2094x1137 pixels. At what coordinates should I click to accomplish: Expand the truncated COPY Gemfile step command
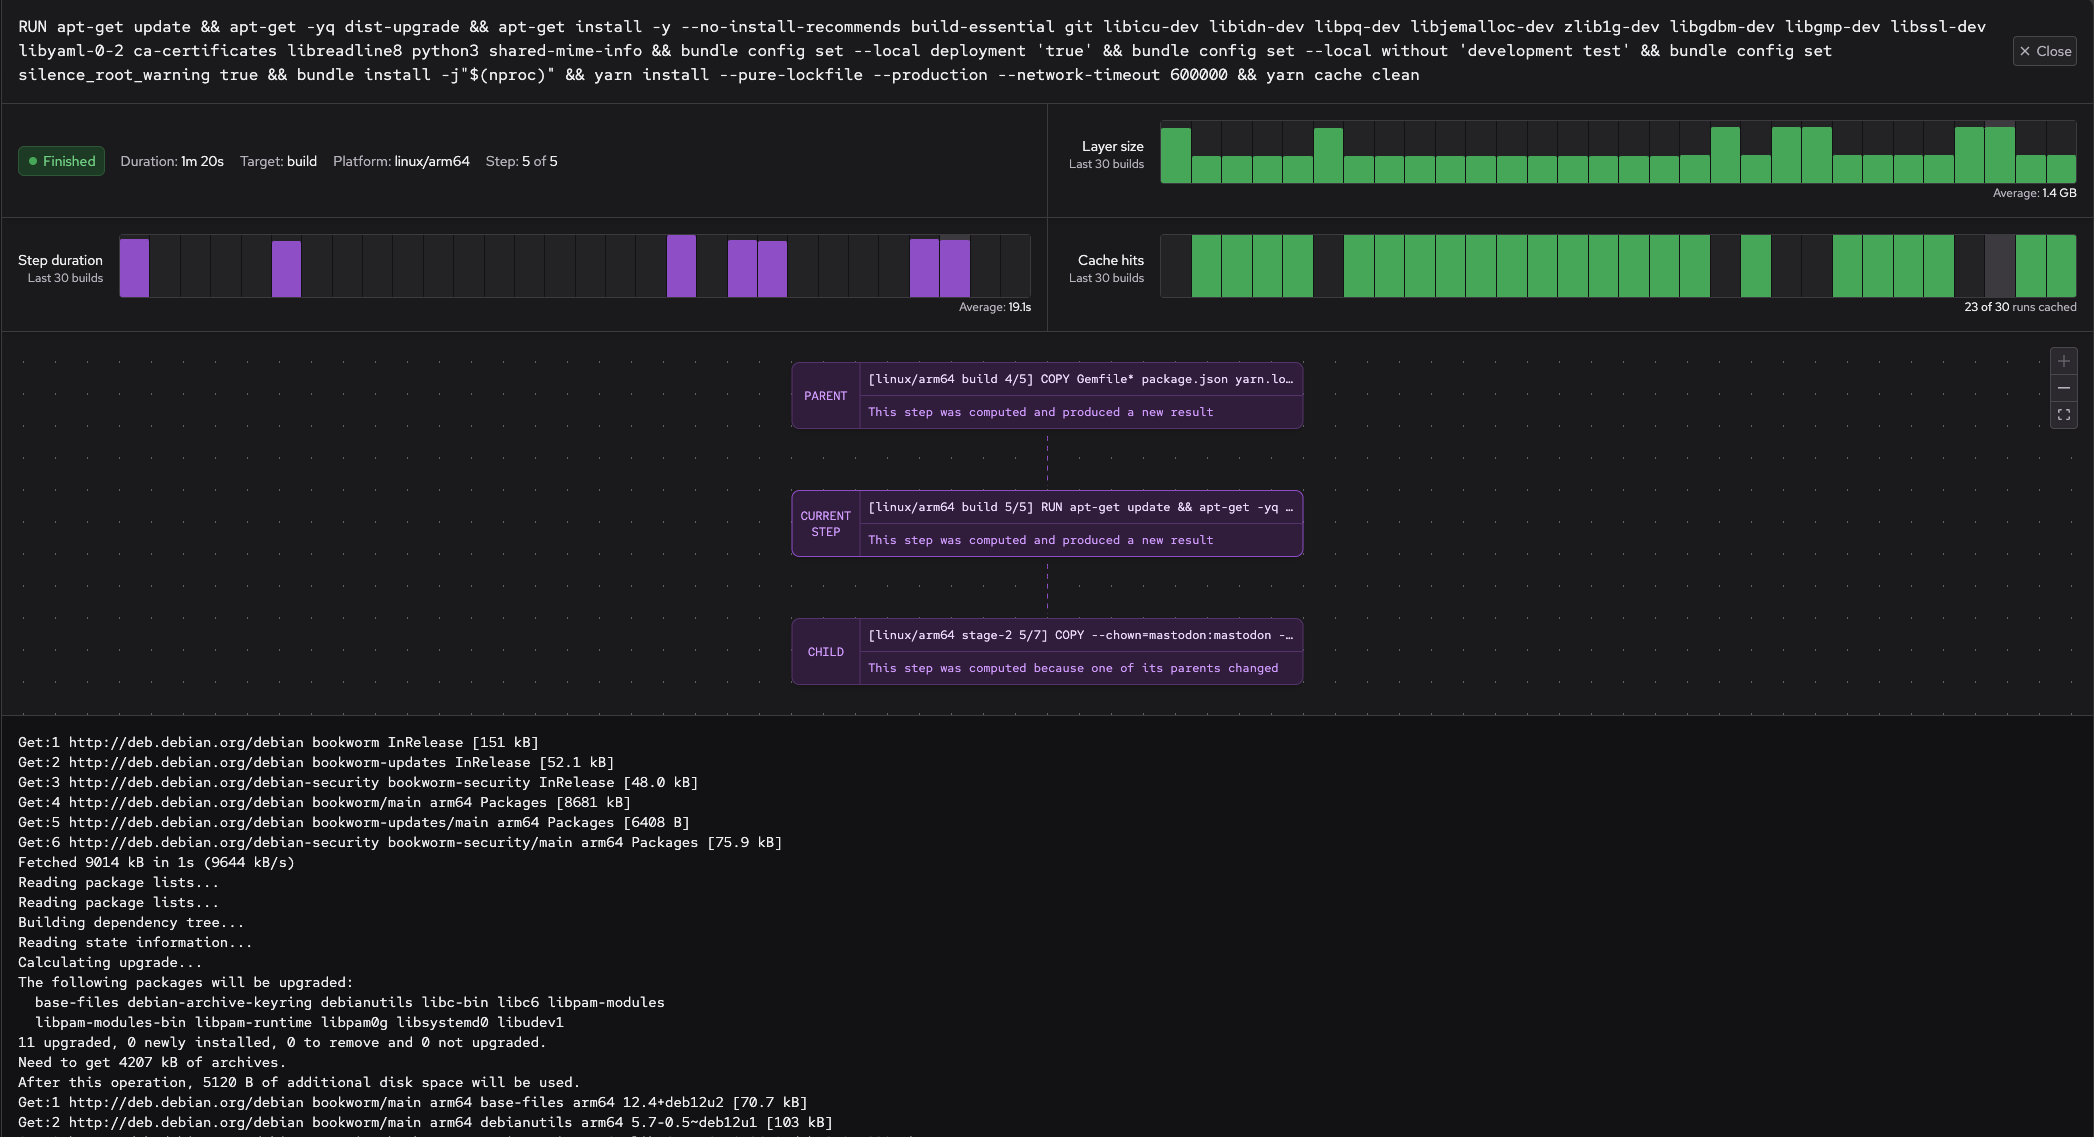pyautogui.click(x=1290, y=379)
